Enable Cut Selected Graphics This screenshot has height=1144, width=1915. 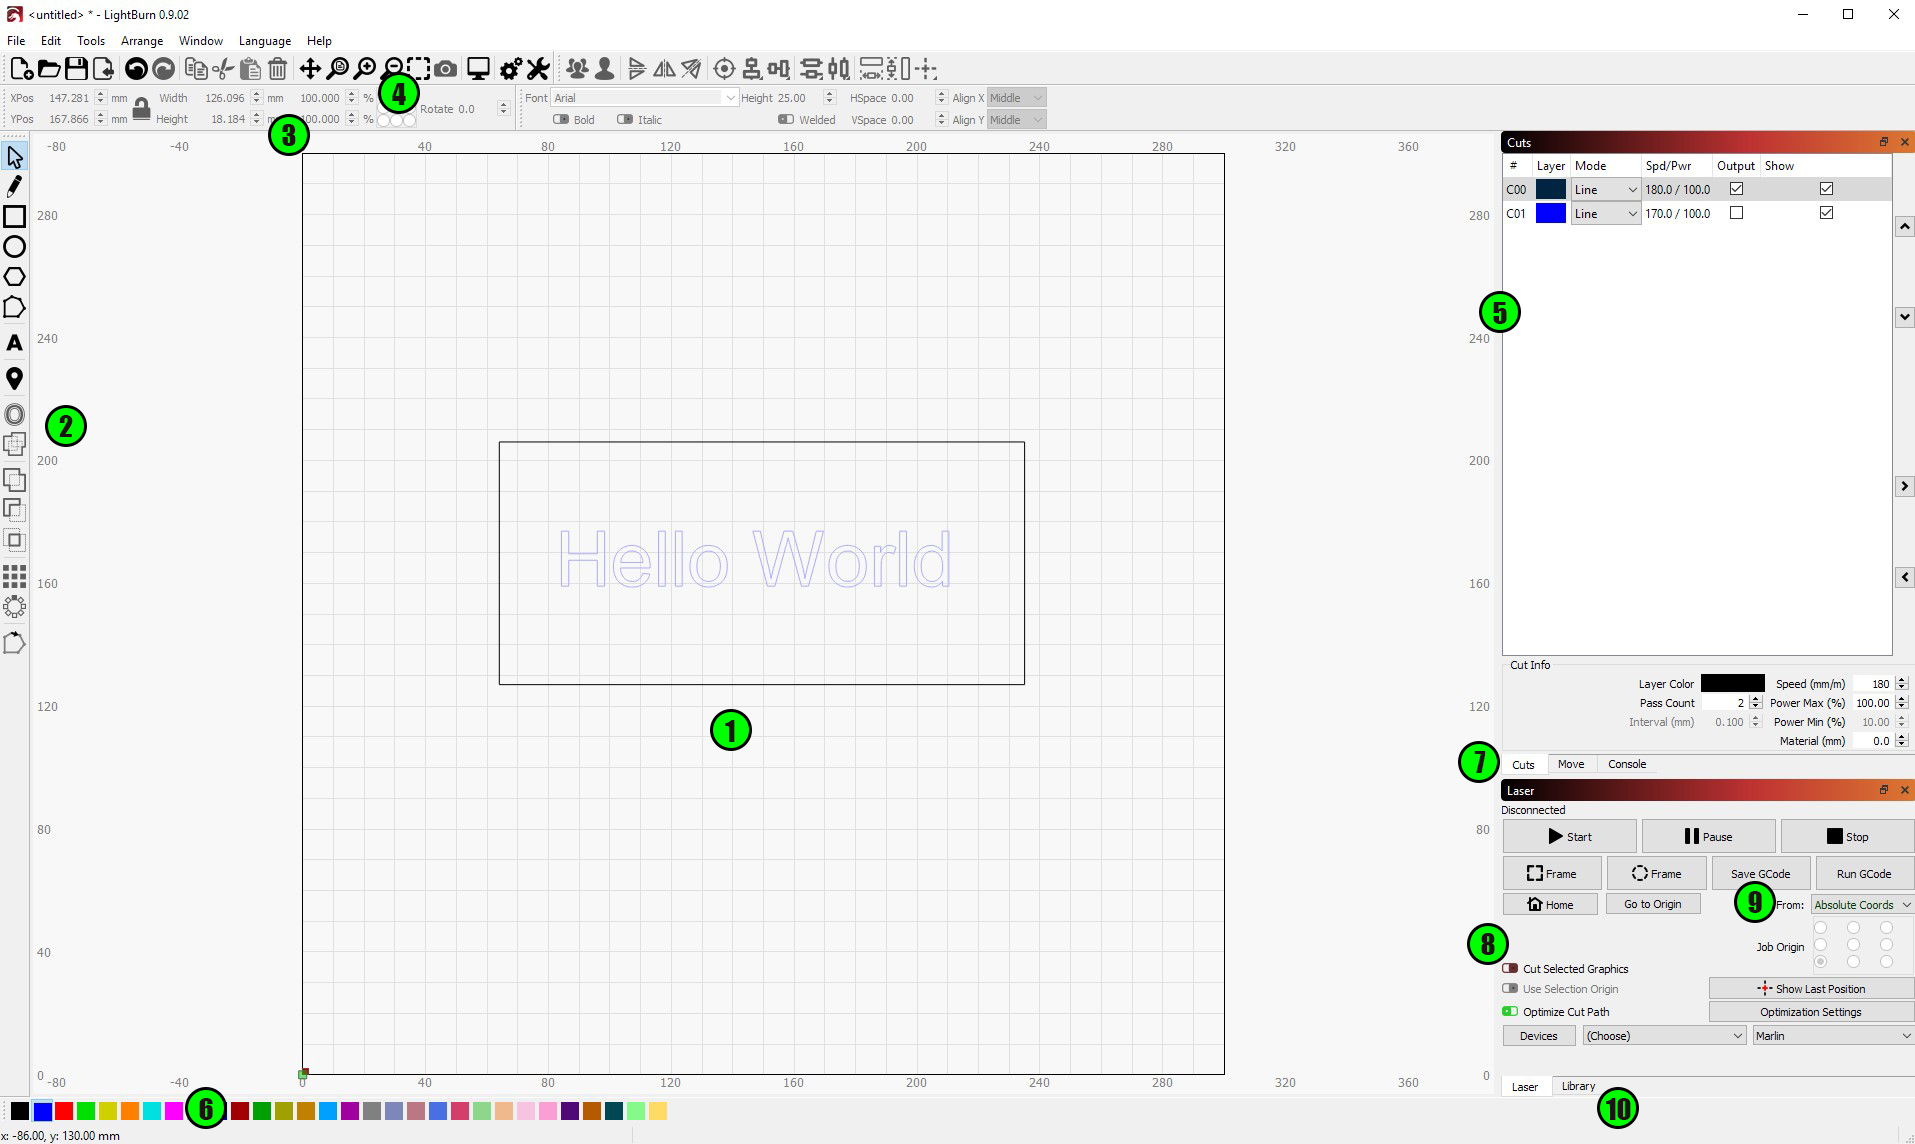pos(1510,968)
